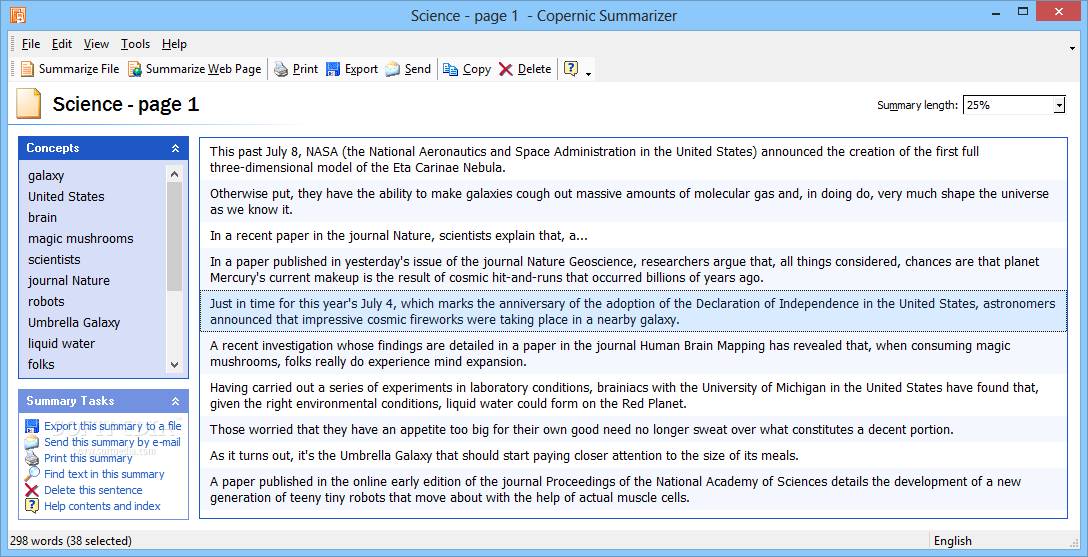Click the Summarize Web Page icon
The image size is (1088, 557).
click(x=135, y=69)
